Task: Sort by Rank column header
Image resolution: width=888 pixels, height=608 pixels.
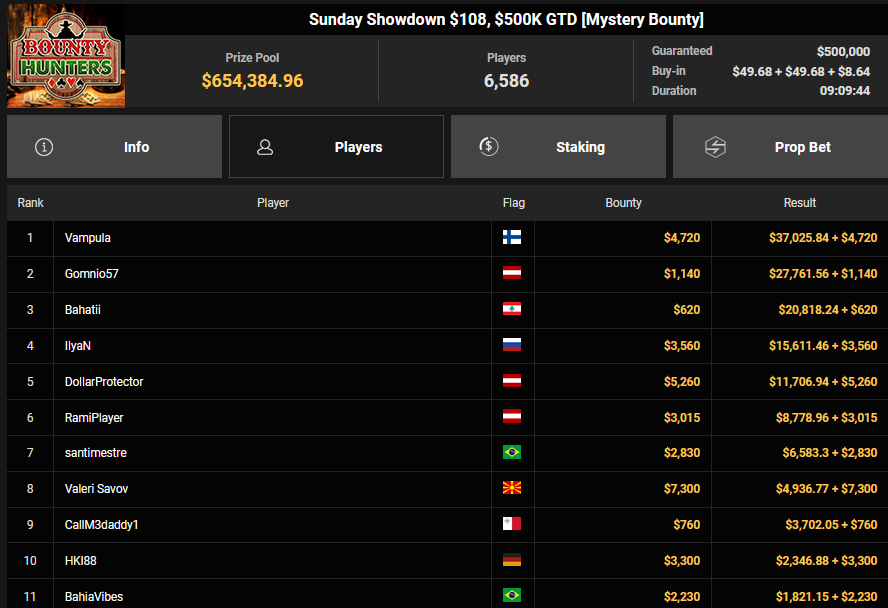Action: tap(30, 203)
